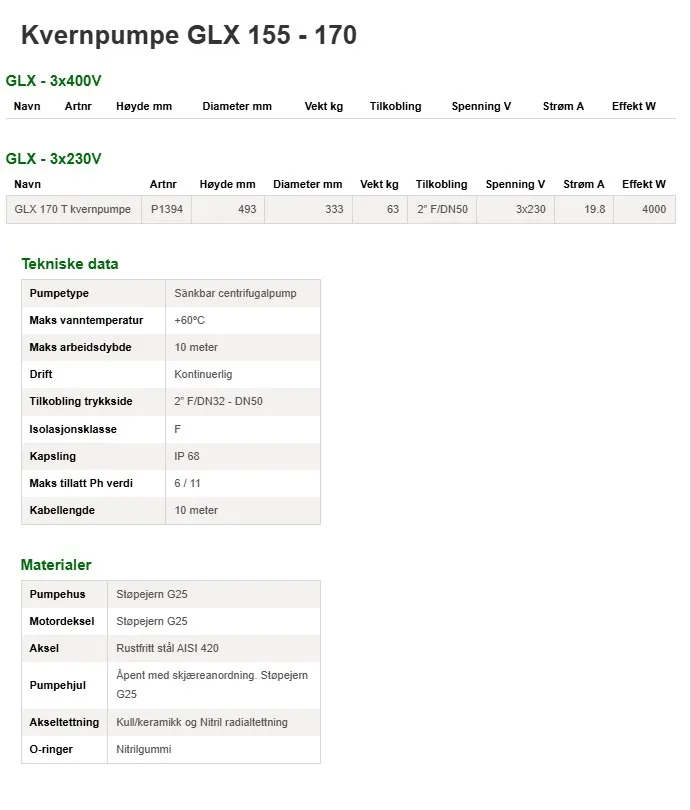The width and height of the screenshot is (691, 810).
Task: Click the Effekt W header in 3x400V table
Action: coord(634,106)
